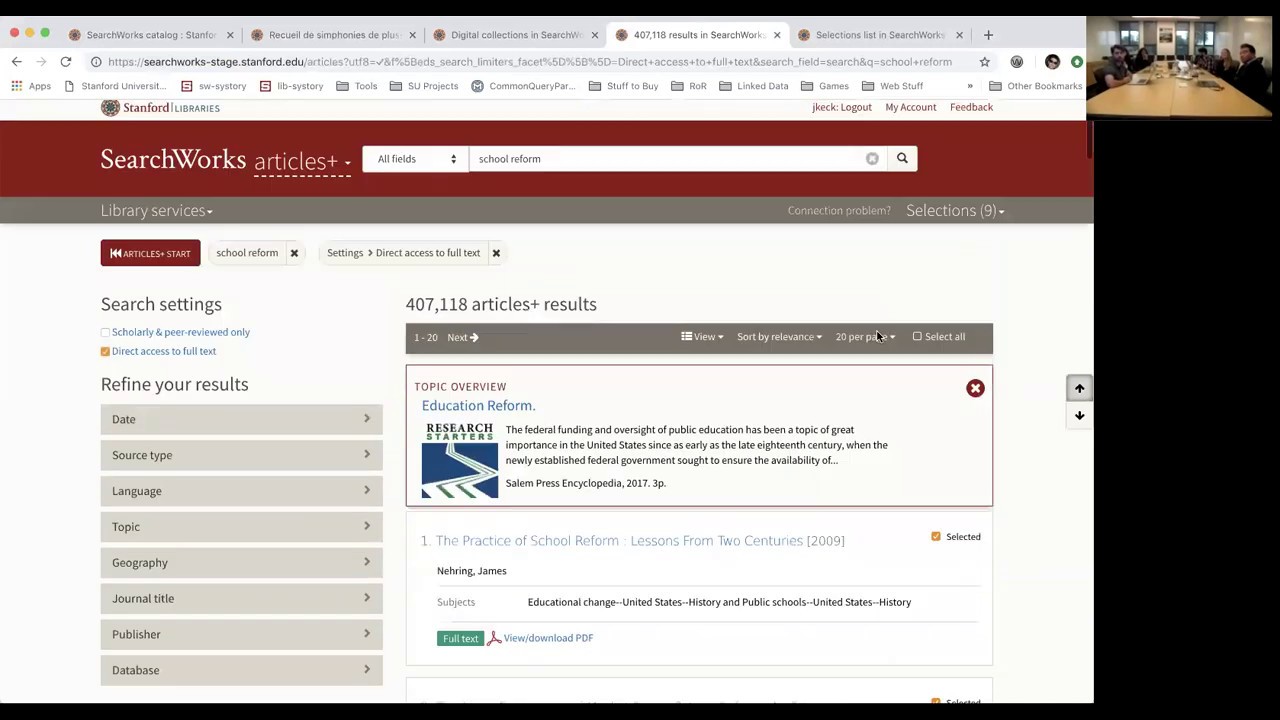This screenshot has height=720, width=1280.
Task: Open Sort by relevance dropdown
Action: [x=779, y=337]
